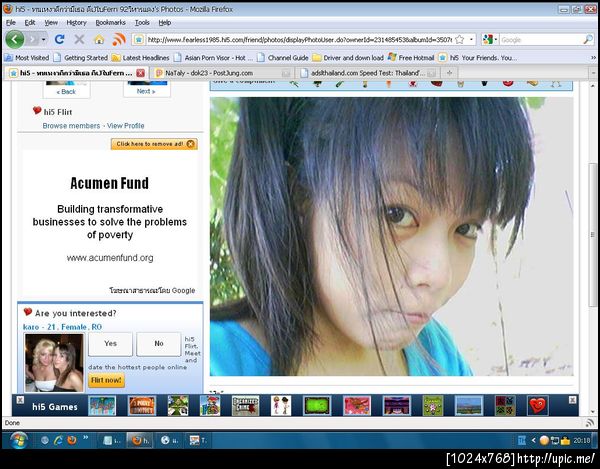Open the File menu

(11, 23)
